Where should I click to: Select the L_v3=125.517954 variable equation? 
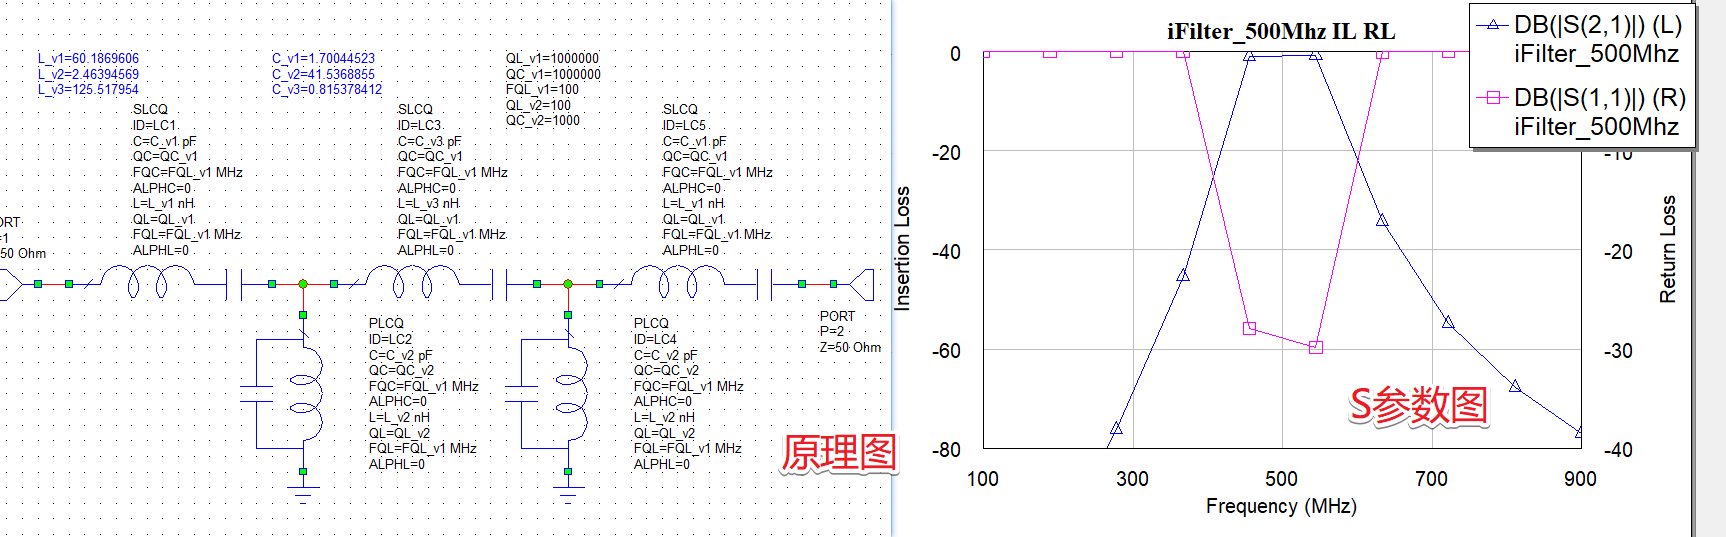tap(88, 89)
